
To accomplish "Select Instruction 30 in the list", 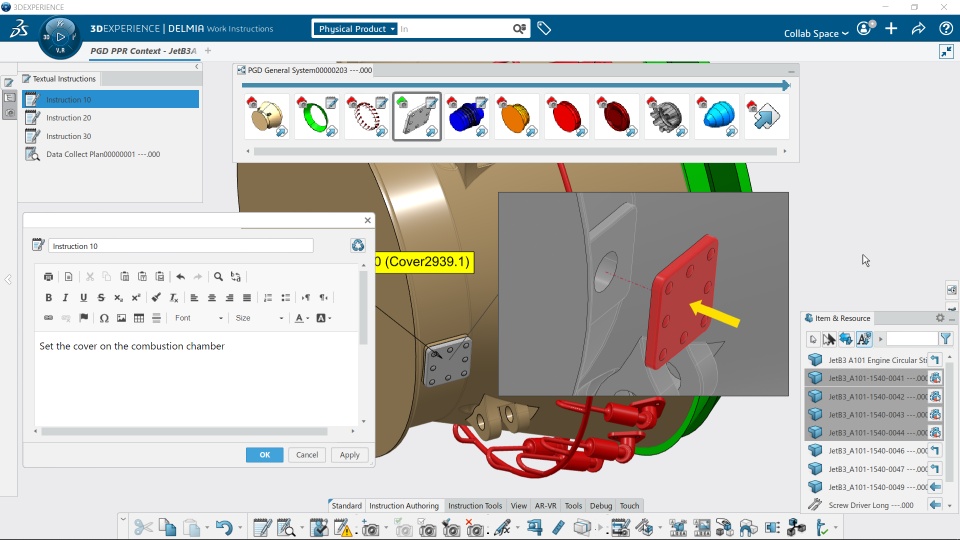I will coord(111,136).
